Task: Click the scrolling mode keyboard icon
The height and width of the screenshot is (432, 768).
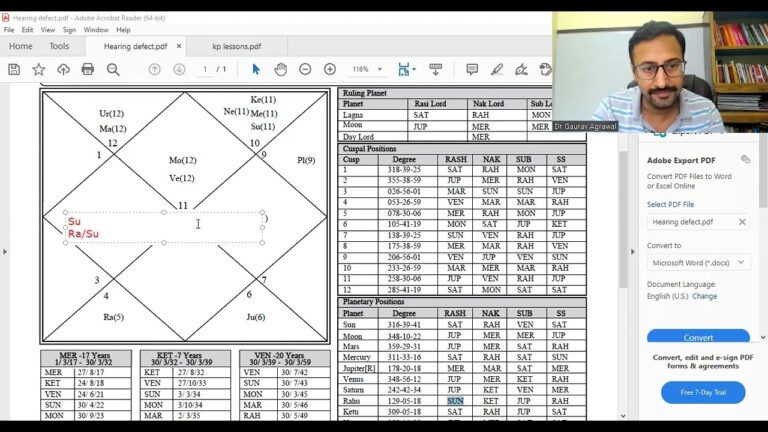Action: coord(435,70)
